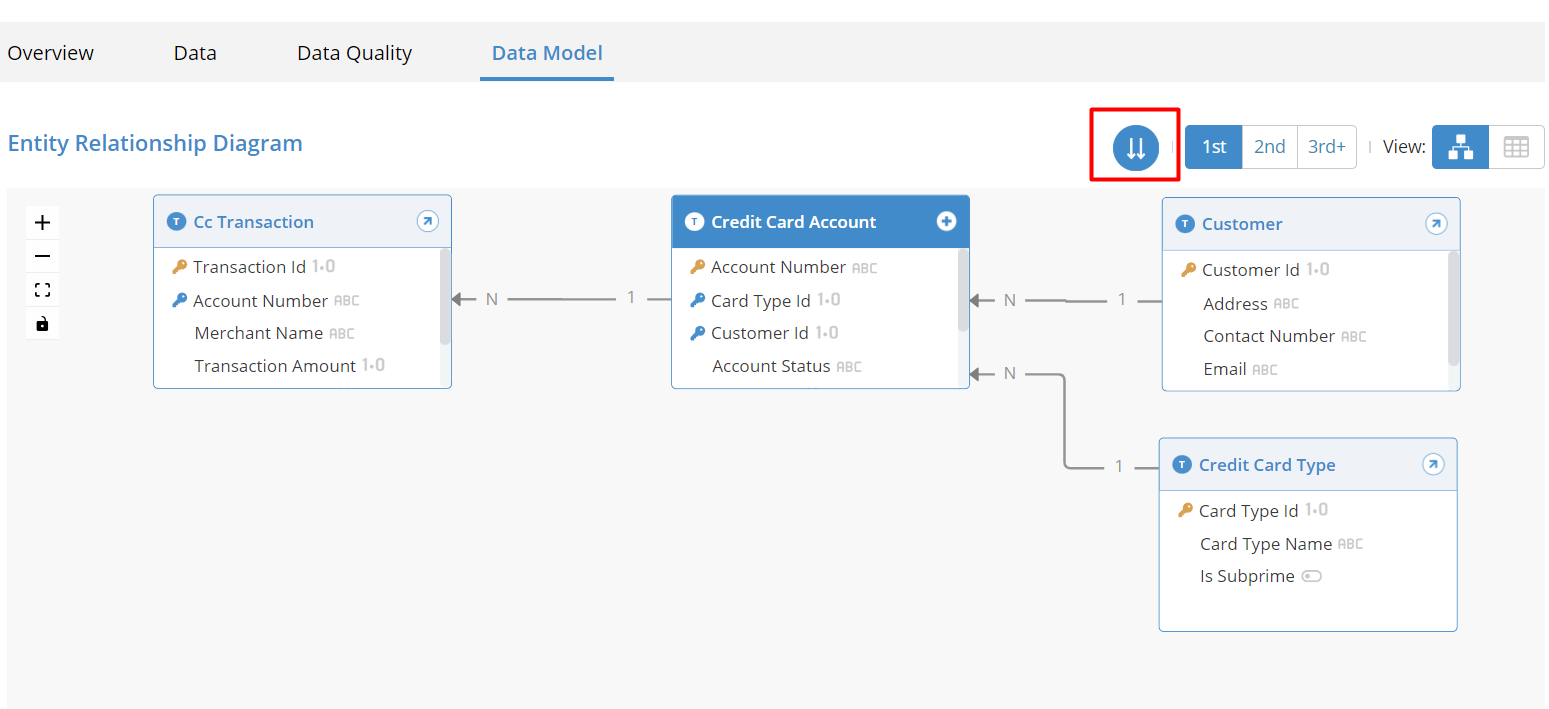Click the lock icon to lock diagram layout
Viewport: 1549px width, 709px height.
click(x=41, y=323)
